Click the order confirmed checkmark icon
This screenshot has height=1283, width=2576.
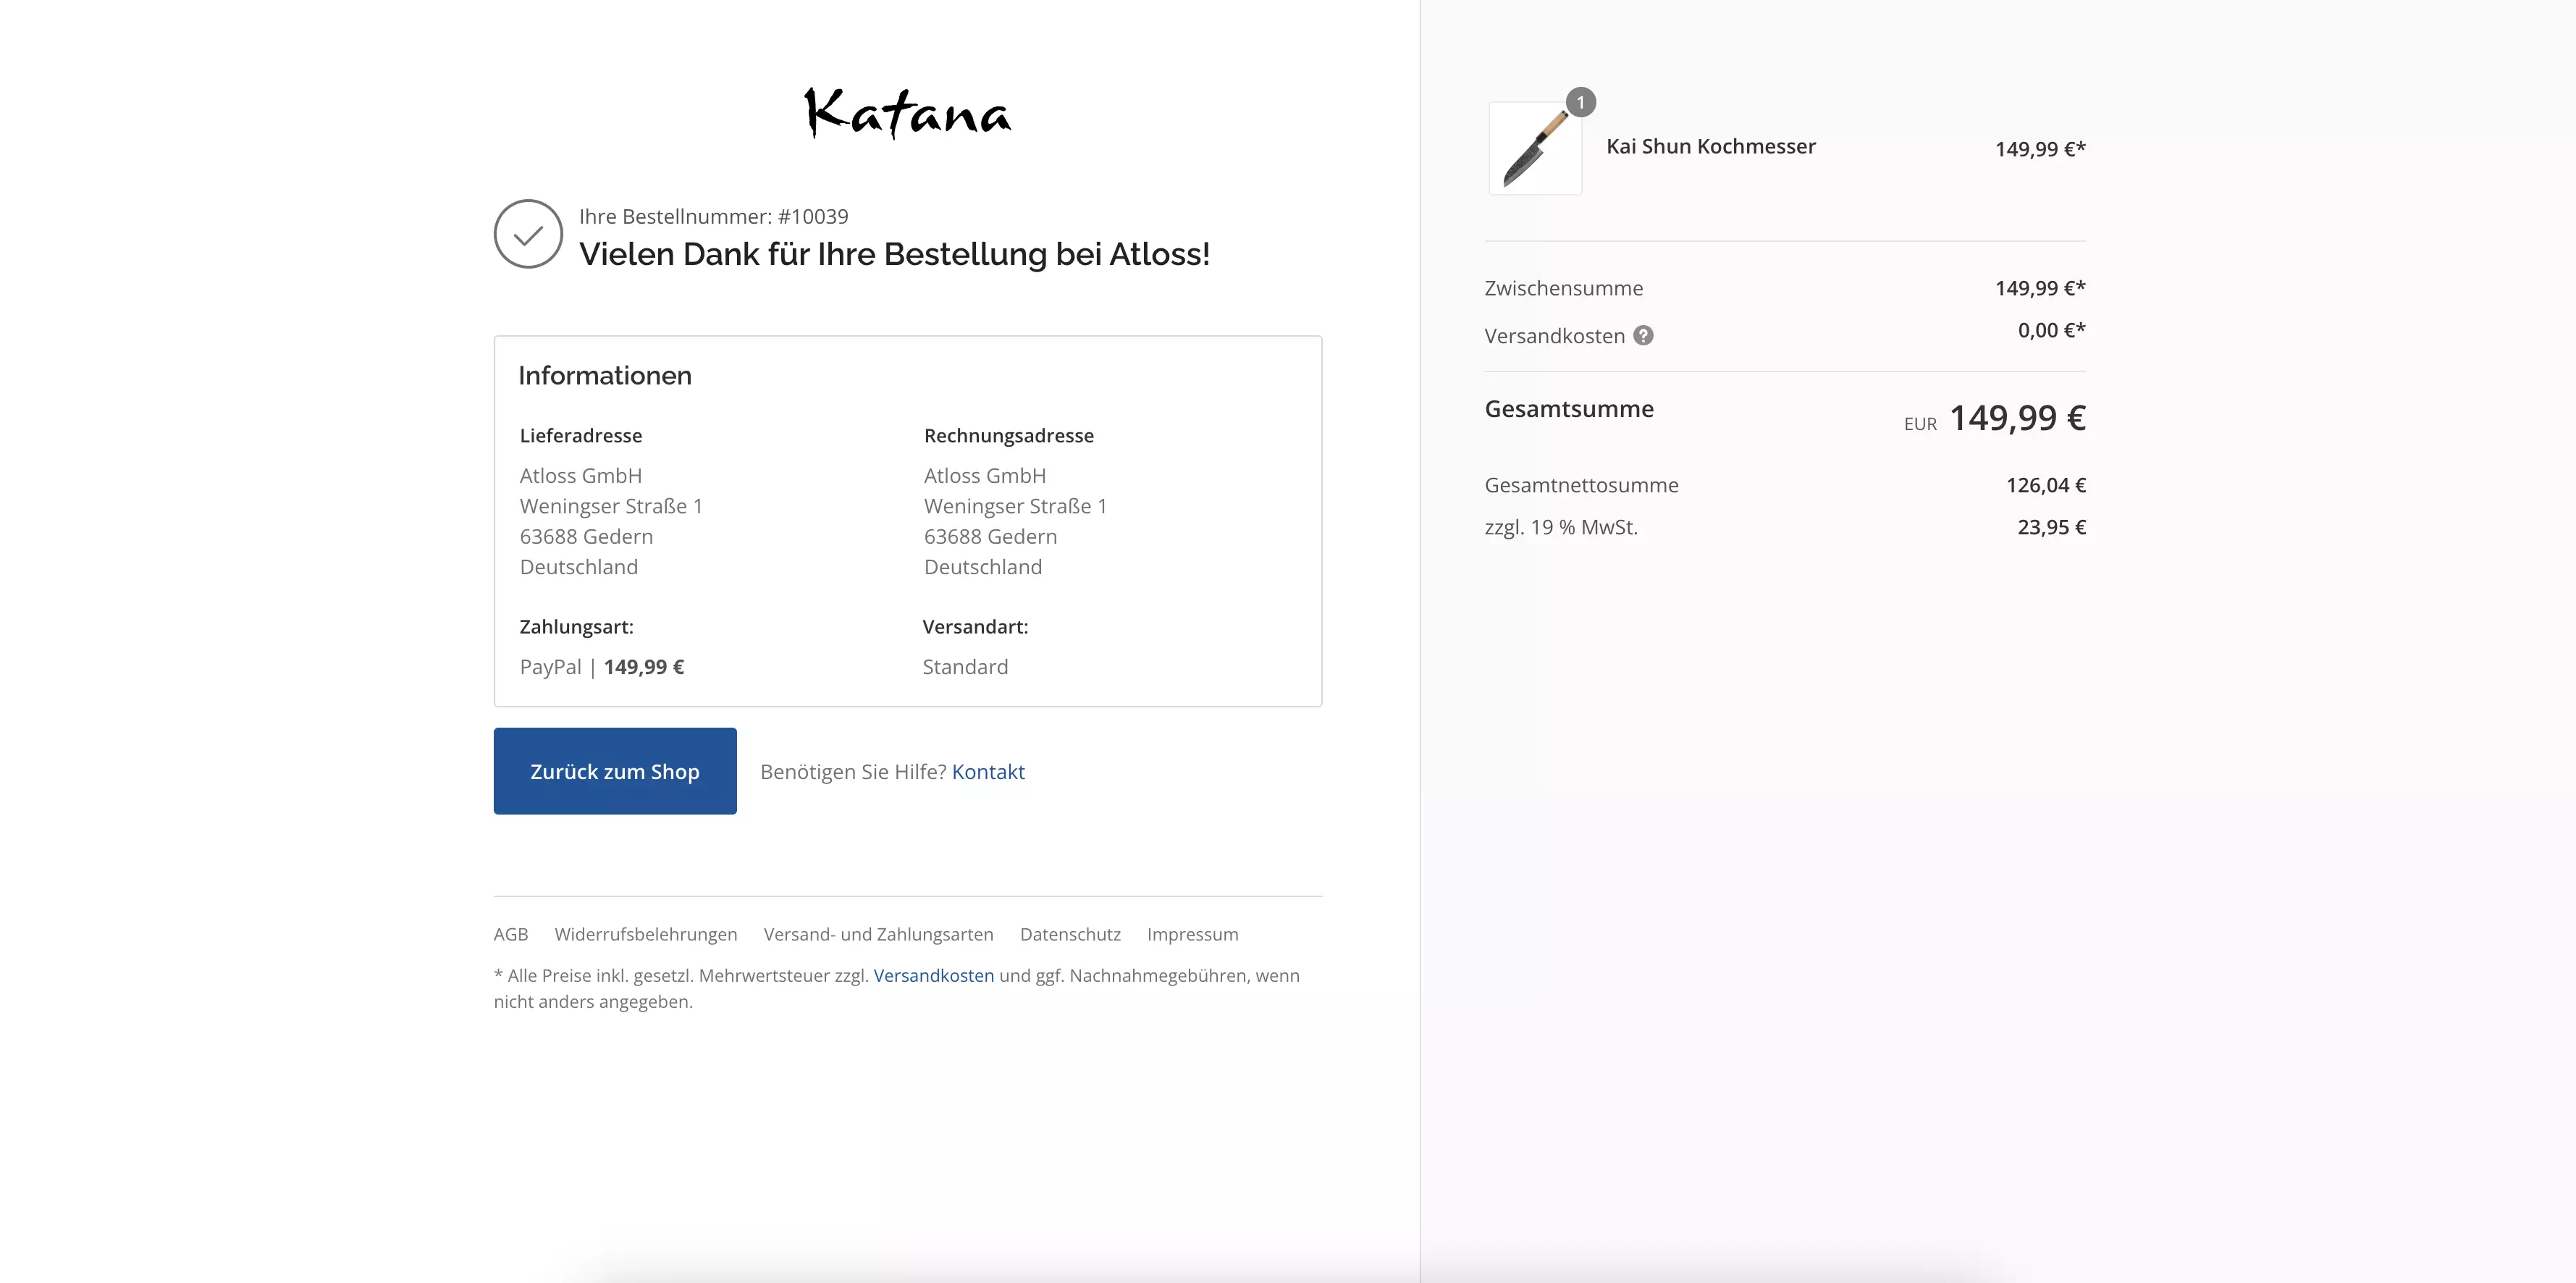[528, 234]
